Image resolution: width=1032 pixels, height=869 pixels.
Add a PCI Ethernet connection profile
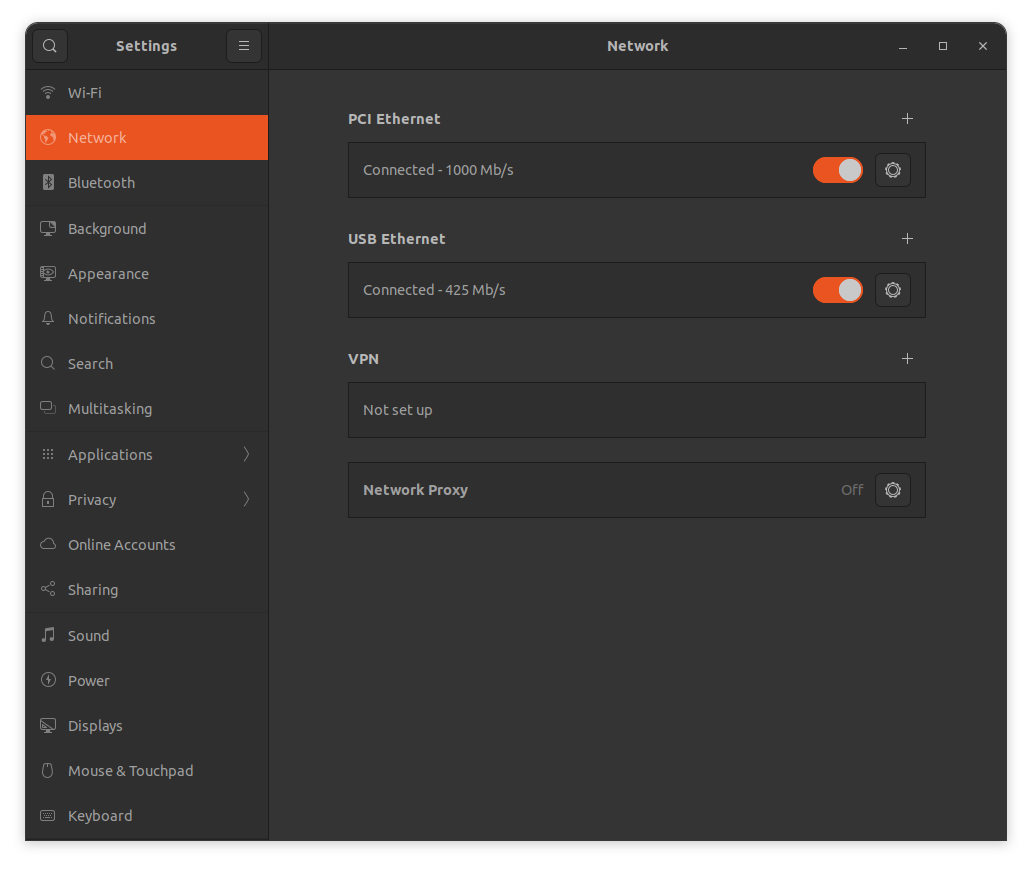(x=907, y=119)
